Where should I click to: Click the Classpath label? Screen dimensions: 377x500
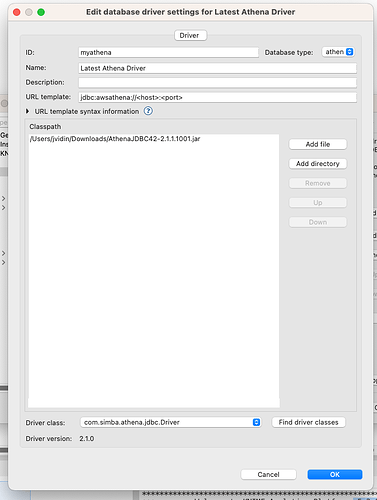coord(45,127)
